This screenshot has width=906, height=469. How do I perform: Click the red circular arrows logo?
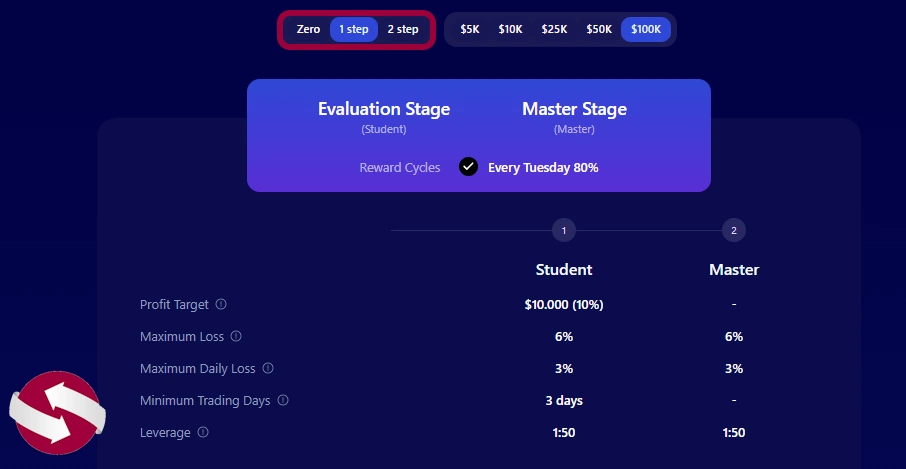[x=57, y=413]
